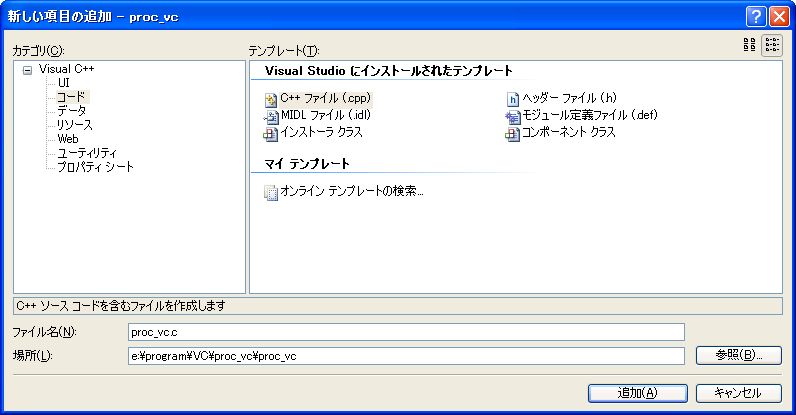This screenshot has height=415, width=796.
Task: Select the Visual C++ root tree item
Action: coord(67,69)
